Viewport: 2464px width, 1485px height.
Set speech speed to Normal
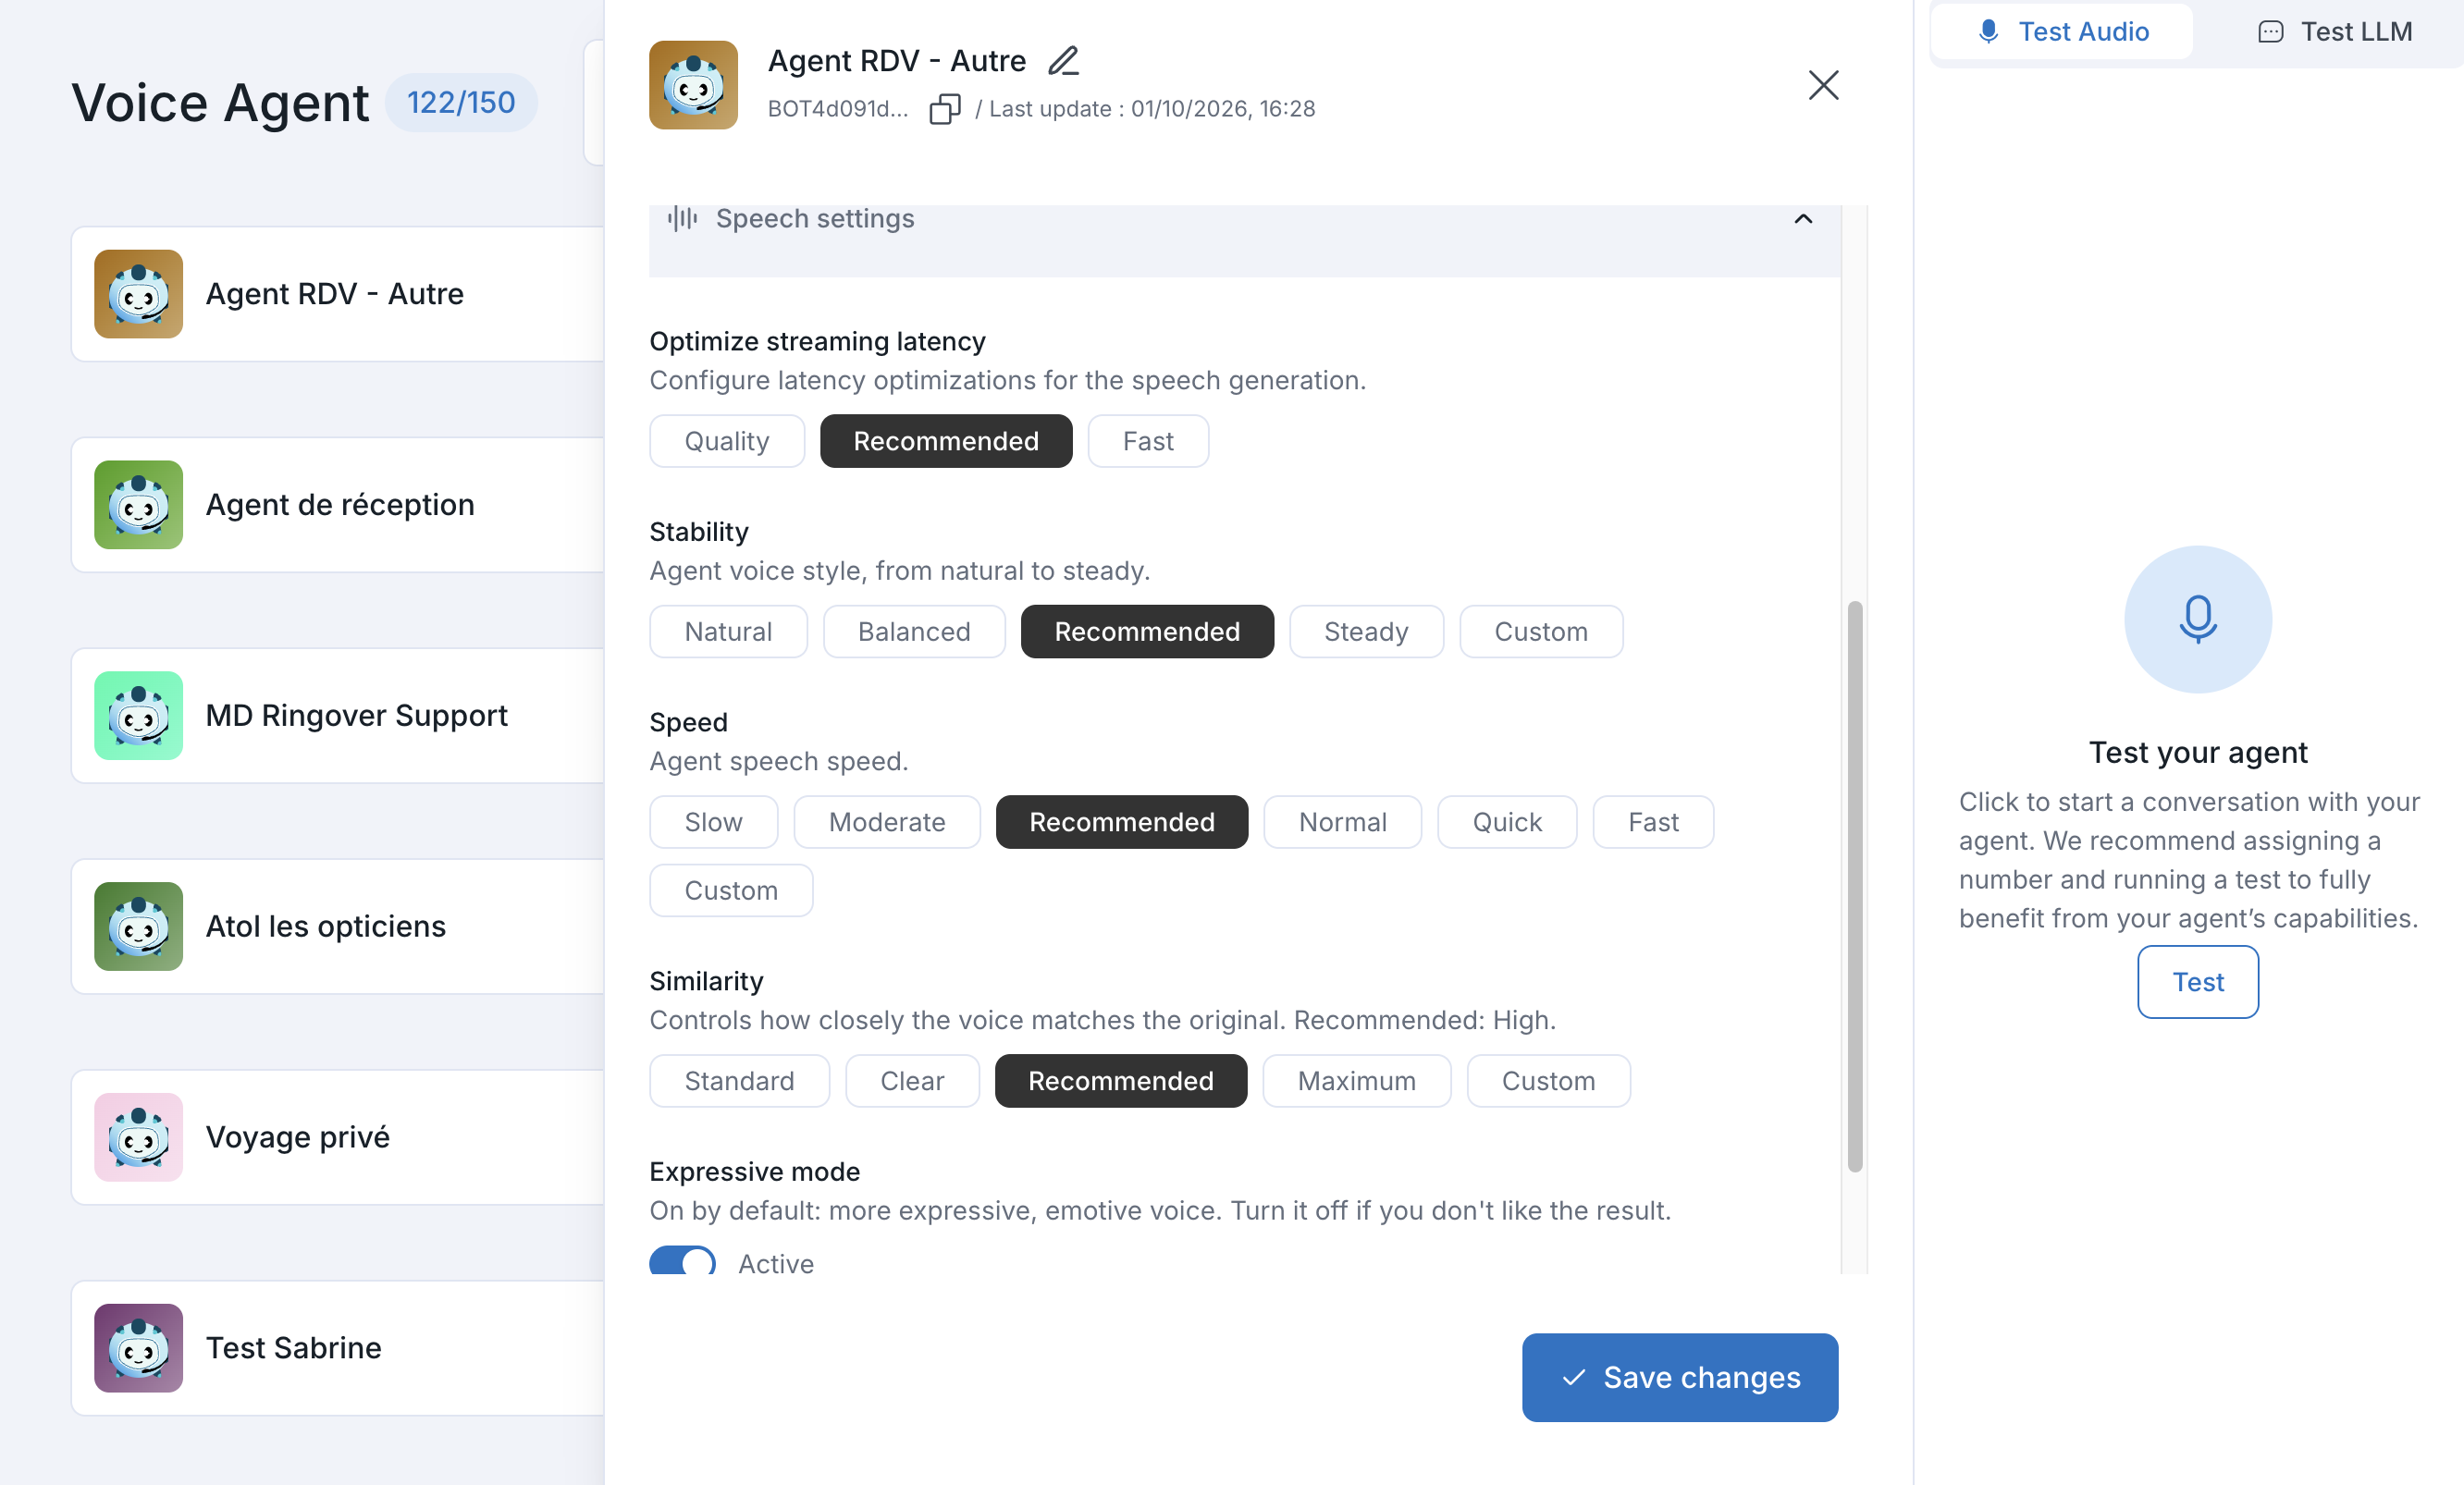point(1342,822)
